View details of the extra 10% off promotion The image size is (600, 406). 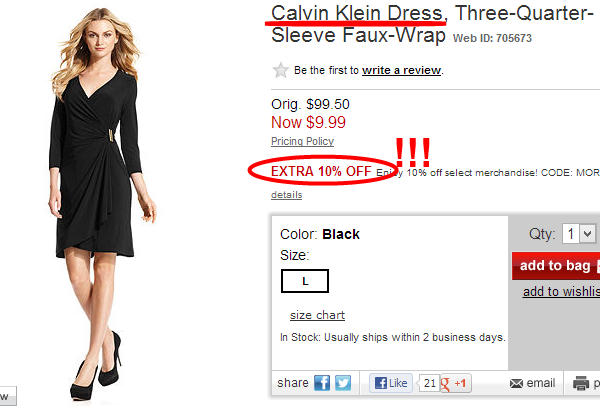click(x=287, y=195)
